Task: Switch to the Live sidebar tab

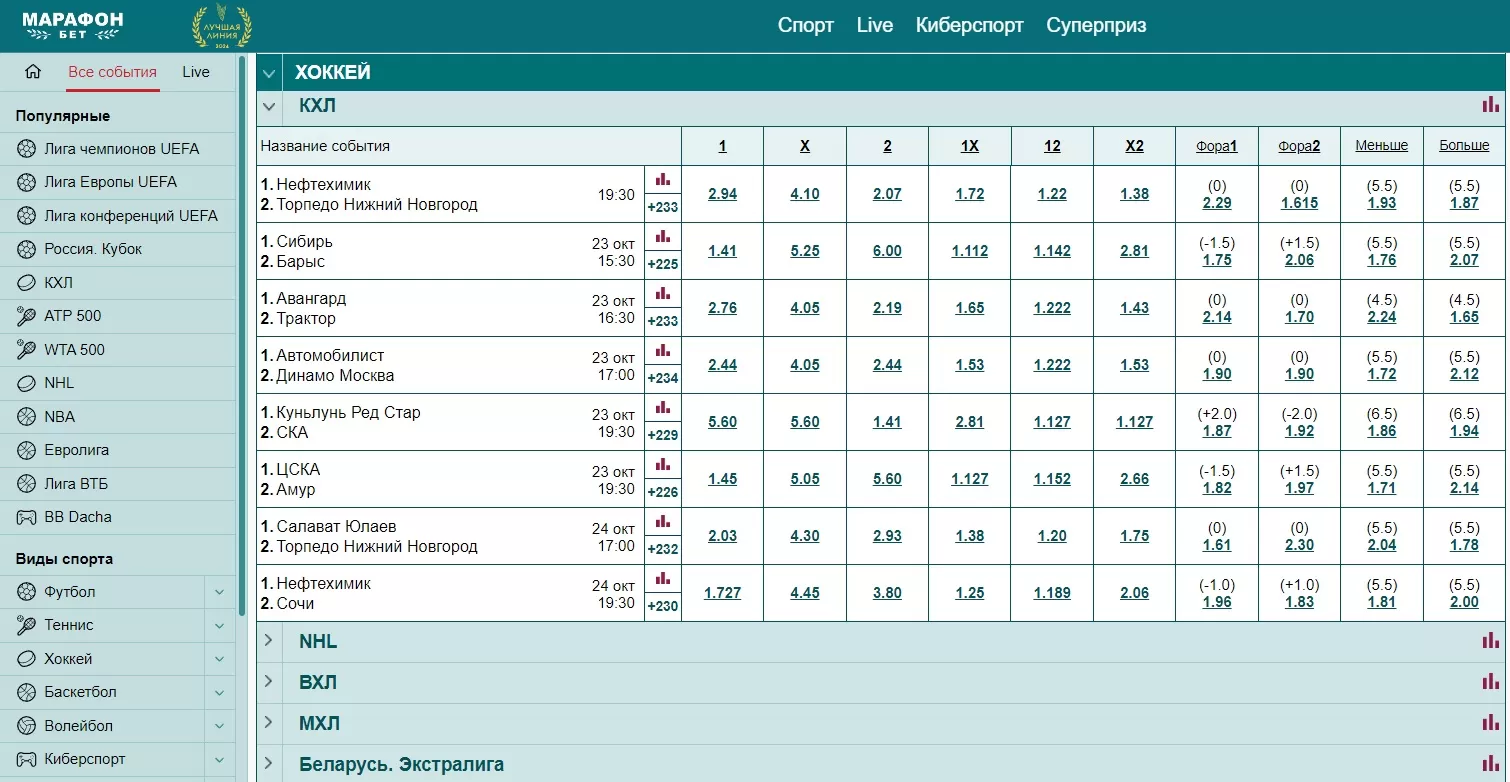Action: pos(196,72)
